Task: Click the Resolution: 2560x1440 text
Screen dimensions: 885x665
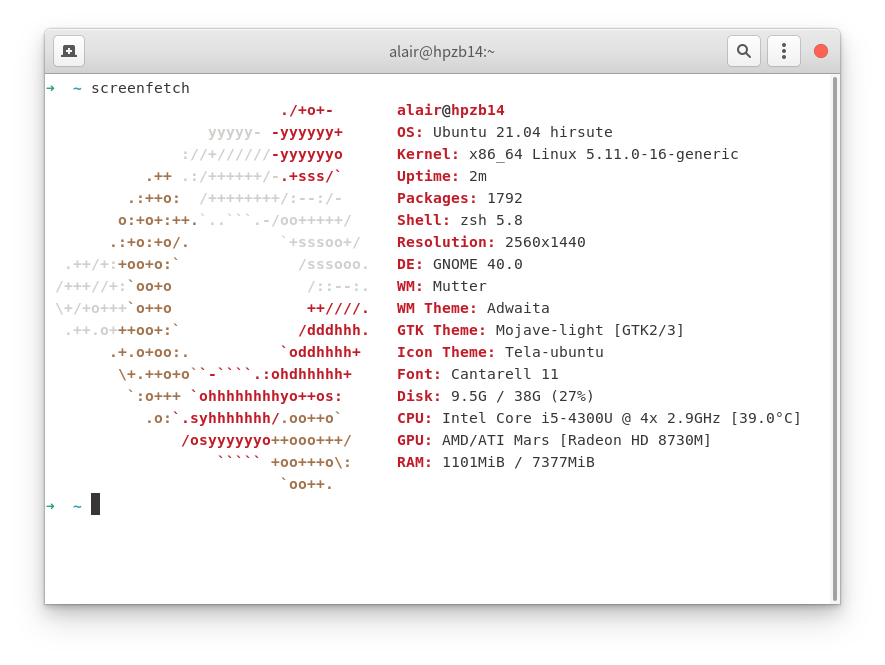Action: (491, 242)
